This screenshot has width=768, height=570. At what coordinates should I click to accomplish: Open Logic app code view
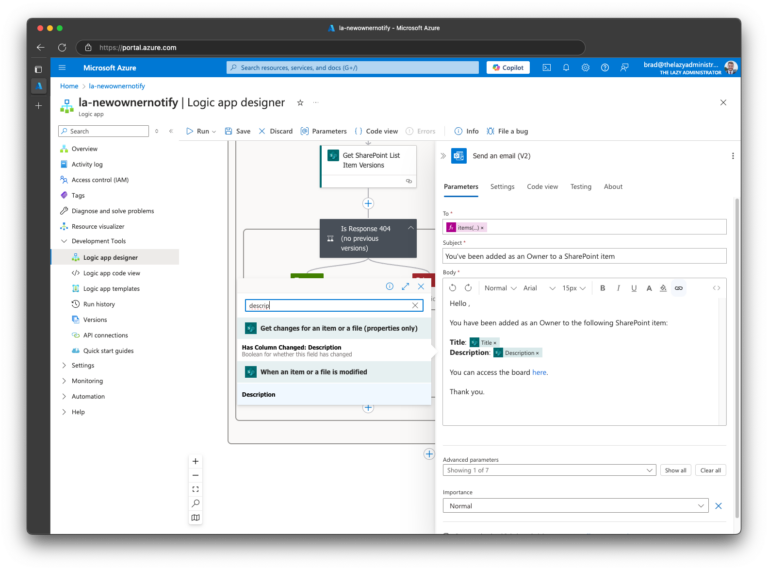pos(111,273)
